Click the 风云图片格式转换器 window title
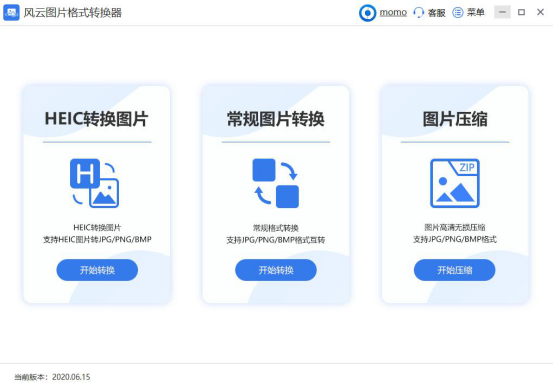This screenshot has width=553, height=389. pyautogui.click(x=73, y=13)
